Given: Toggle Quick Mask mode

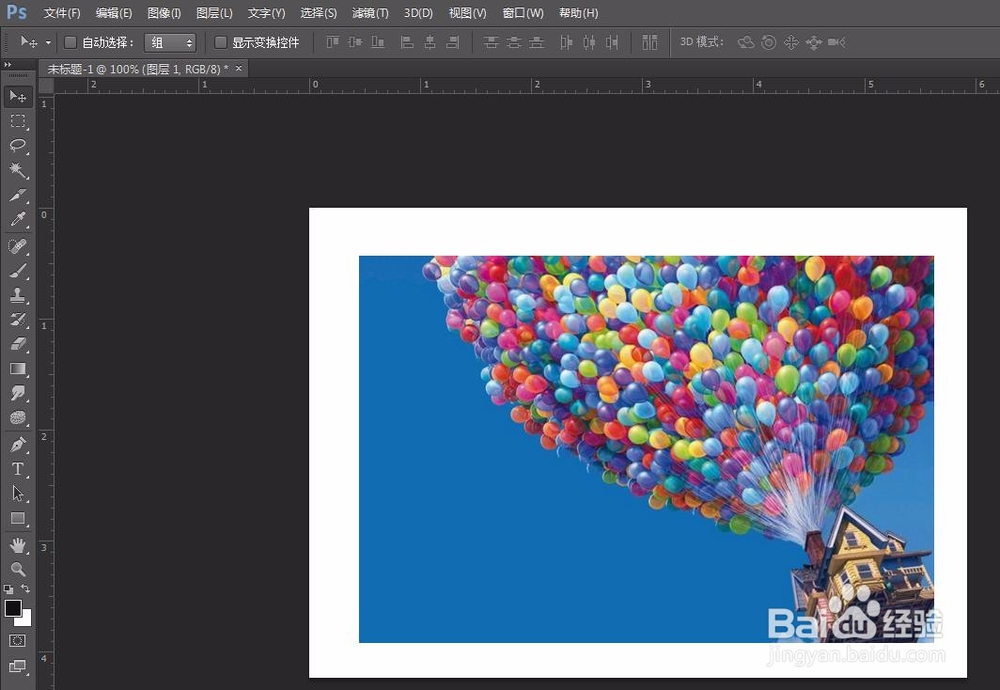Looking at the screenshot, I should [x=18, y=640].
